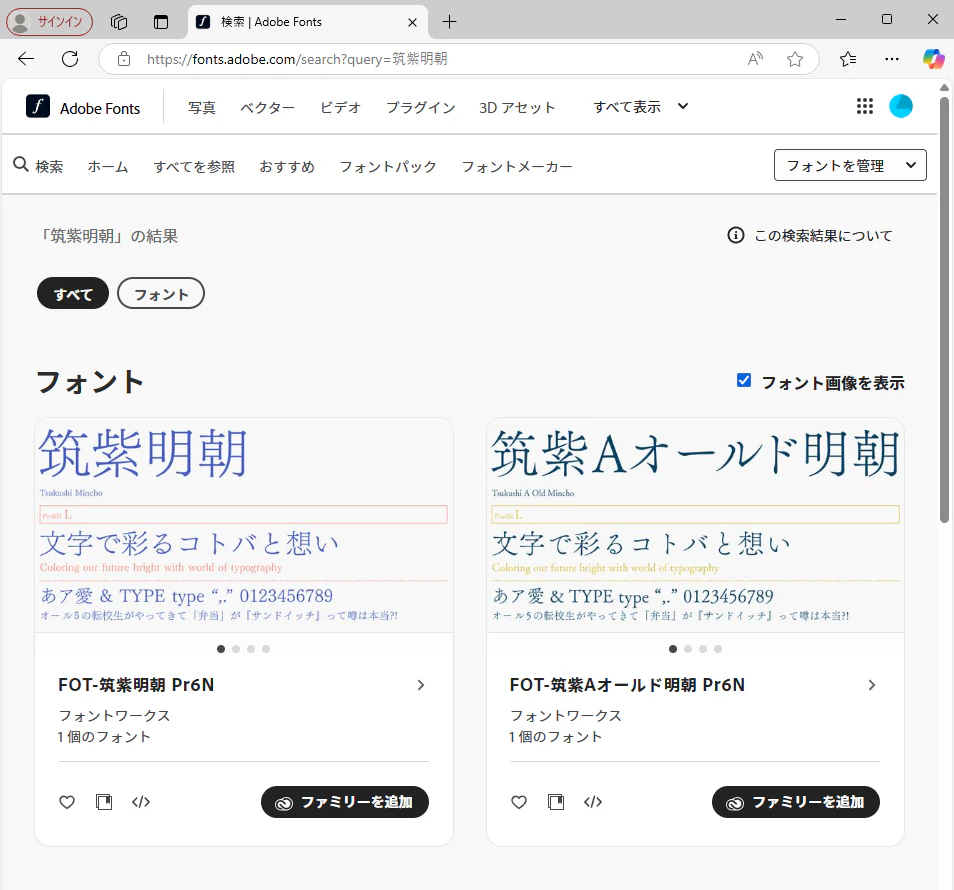
Task: Select the すべて filter pill
Action: [x=73, y=294]
